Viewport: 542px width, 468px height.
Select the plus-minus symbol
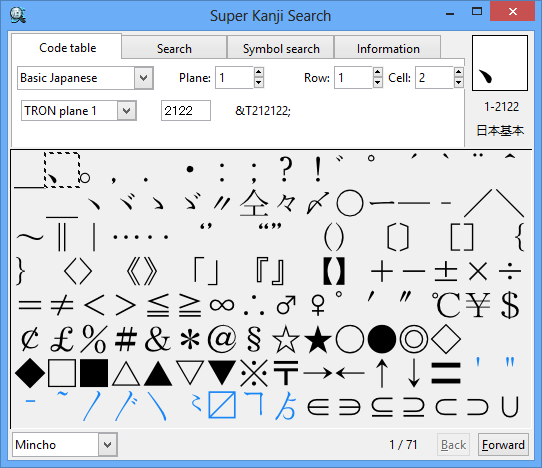pos(446,271)
